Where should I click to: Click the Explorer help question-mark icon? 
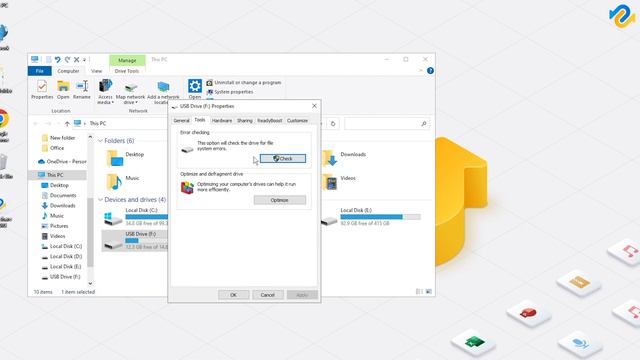pos(430,71)
